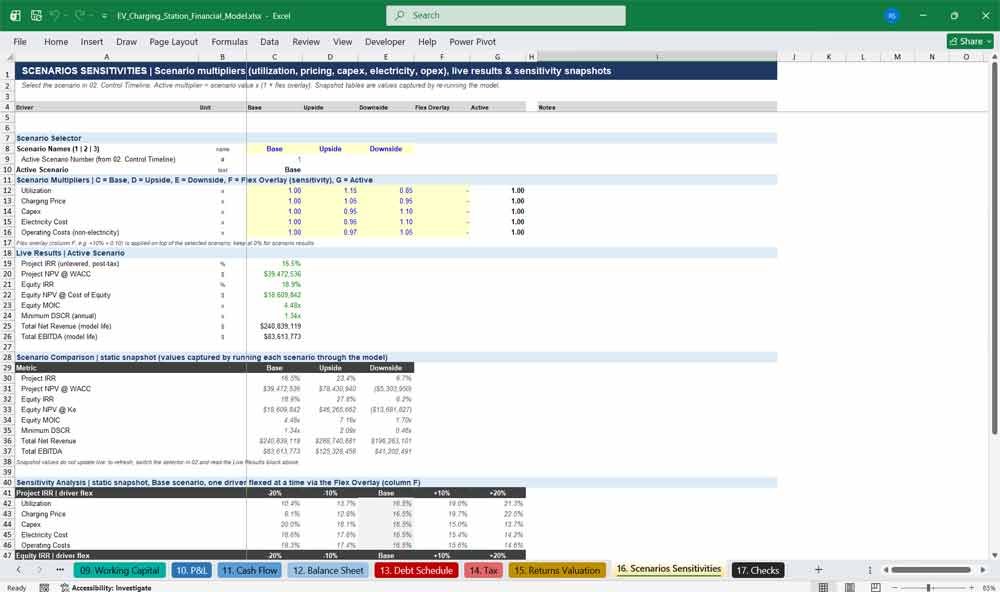This screenshot has height=592, width=1000.
Task: Select column A header
Action: (107, 57)
